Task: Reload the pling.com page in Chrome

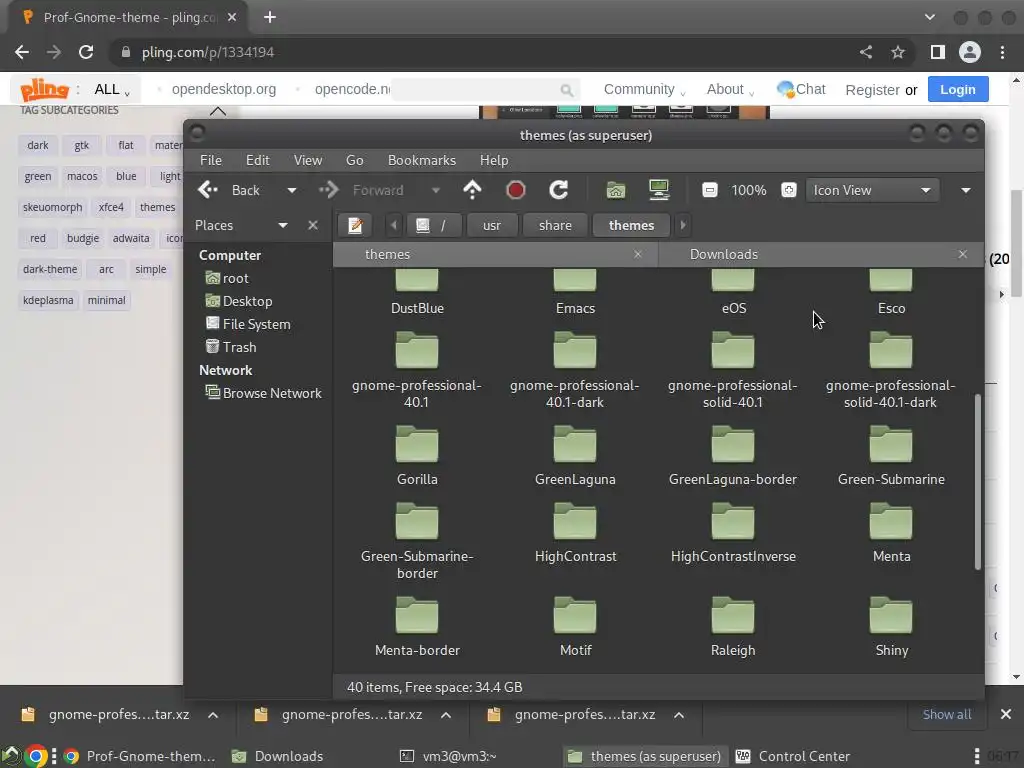Action: [x=86, y=52]
